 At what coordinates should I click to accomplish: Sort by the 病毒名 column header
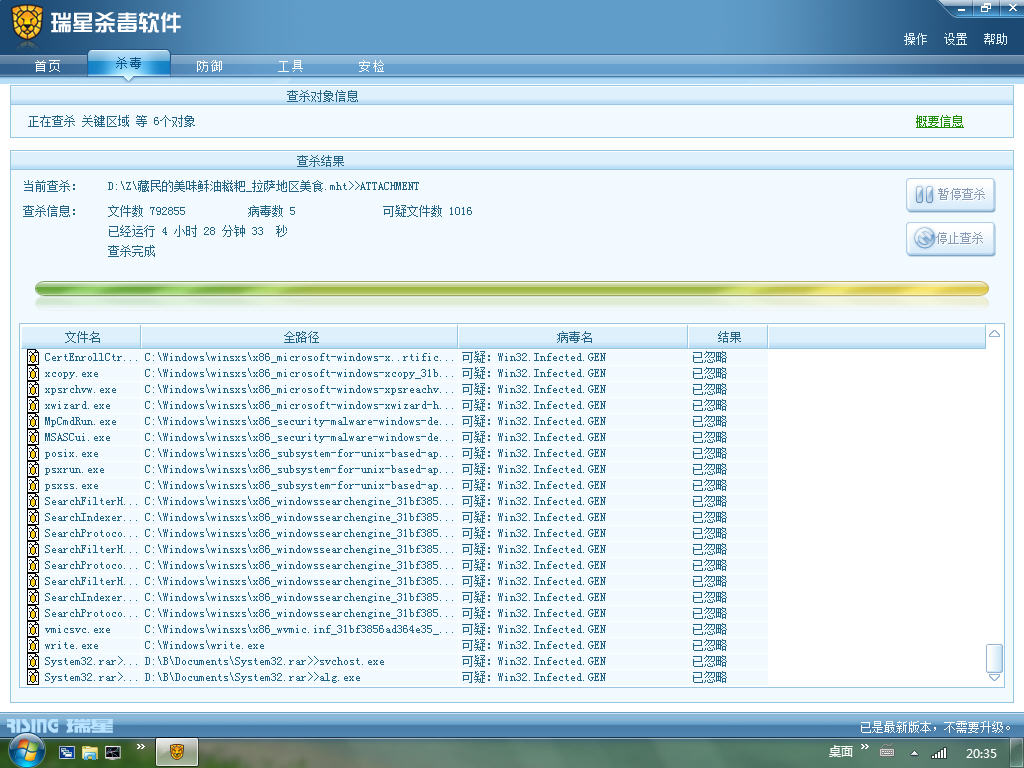(573, 337)
